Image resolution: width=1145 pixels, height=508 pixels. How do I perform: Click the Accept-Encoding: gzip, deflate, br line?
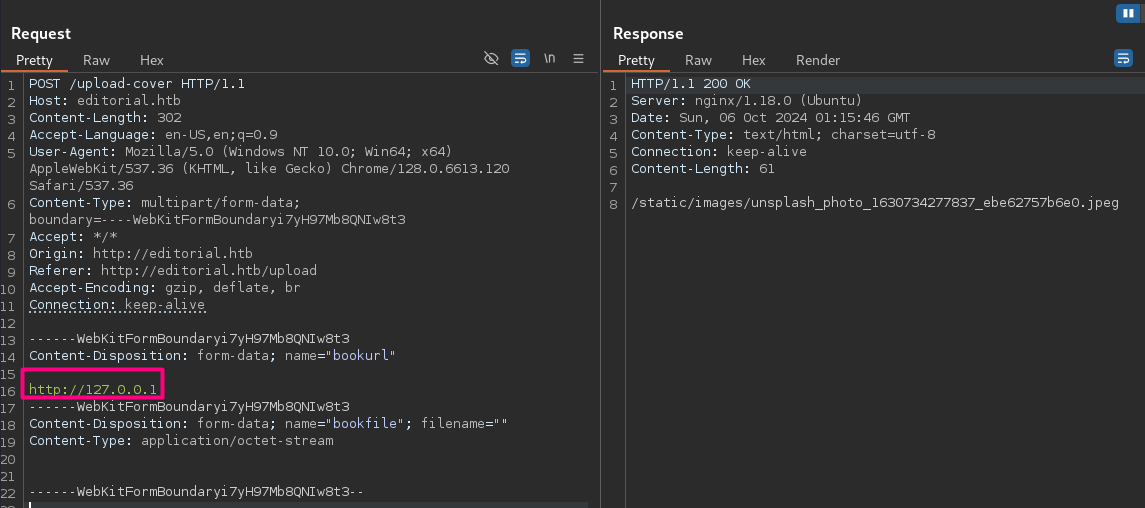tap(164, 288)
